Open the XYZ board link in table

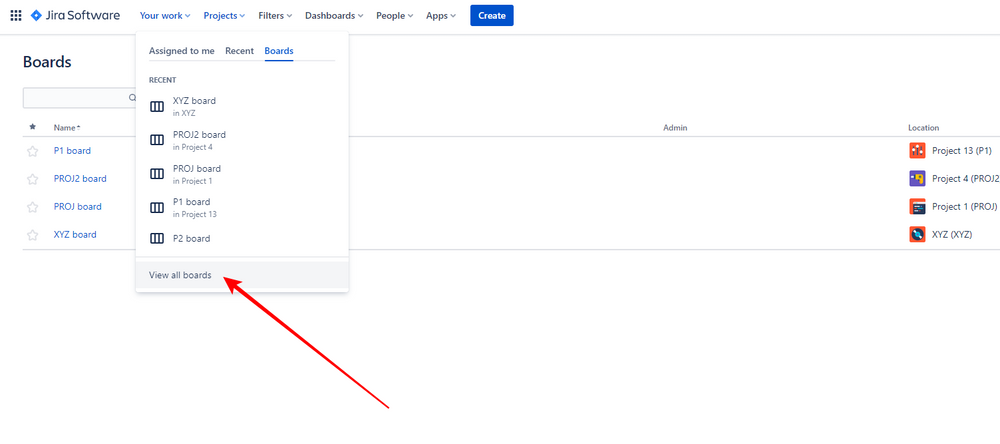tap(75, 235)
